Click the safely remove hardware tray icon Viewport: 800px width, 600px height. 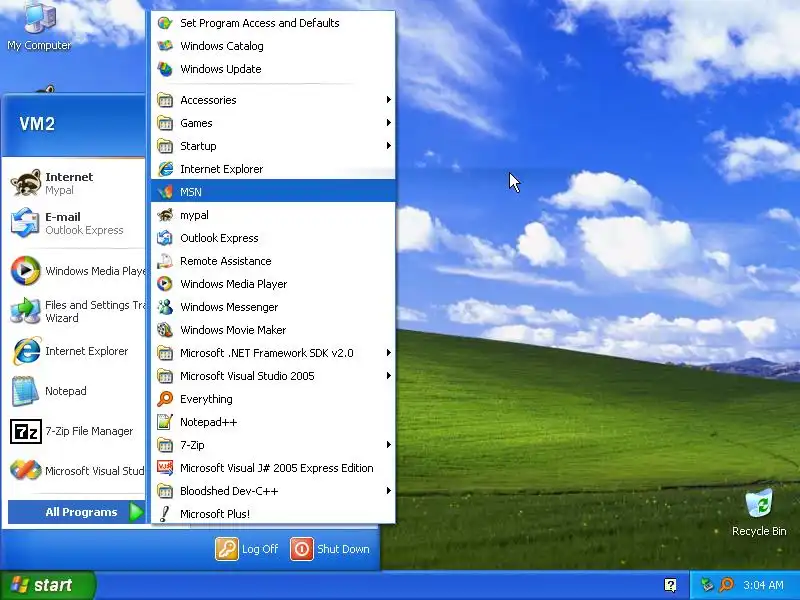(x=707, y=584)
